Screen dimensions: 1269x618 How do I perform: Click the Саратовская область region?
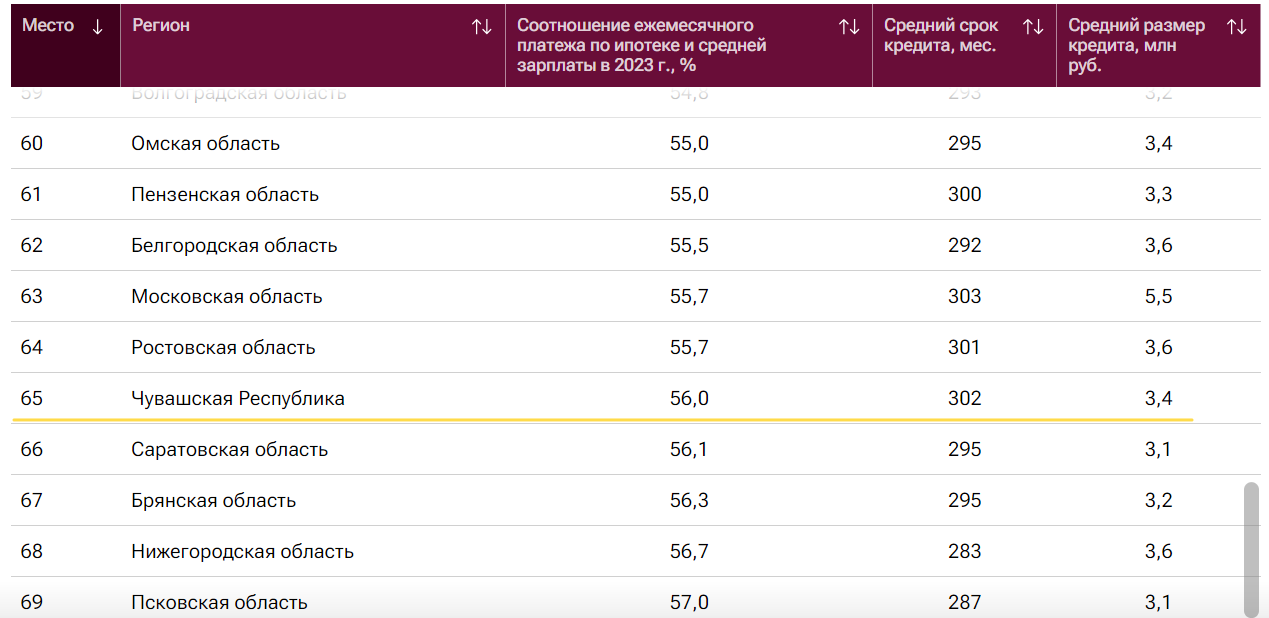(229, 450)
